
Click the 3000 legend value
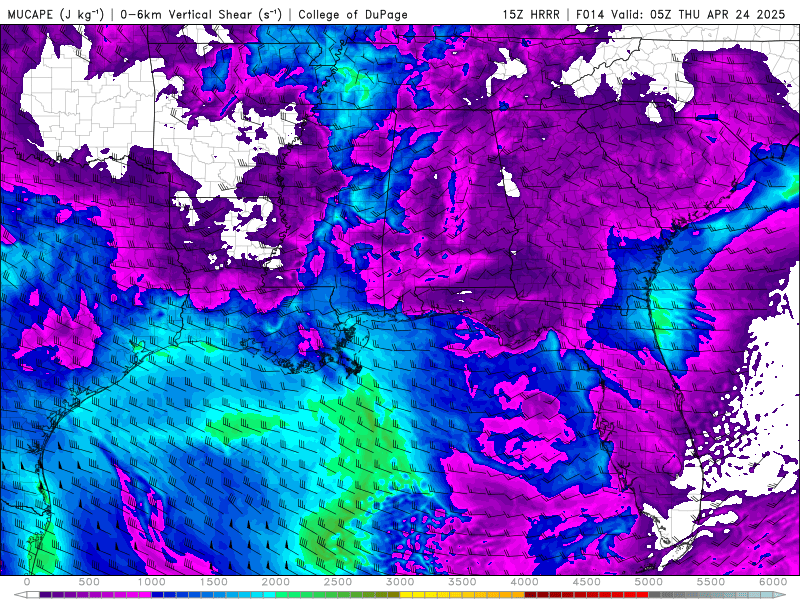tap(401, 582)
